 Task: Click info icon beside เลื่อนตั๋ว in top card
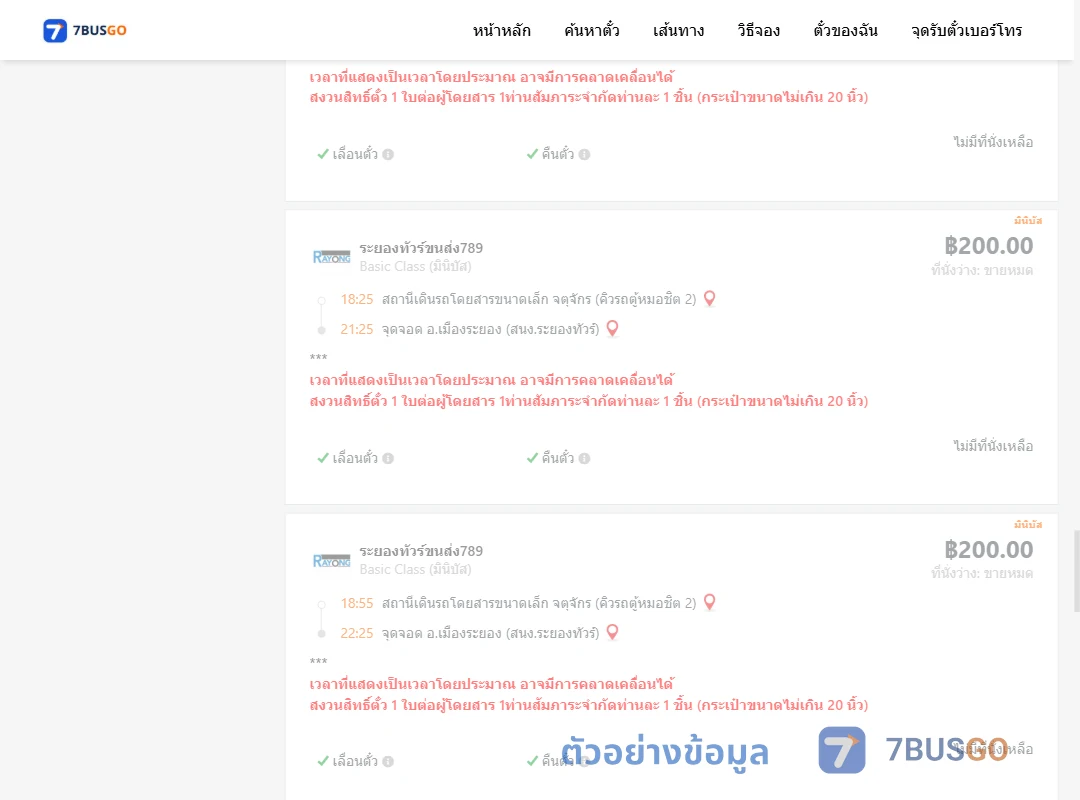click(388, 154)
